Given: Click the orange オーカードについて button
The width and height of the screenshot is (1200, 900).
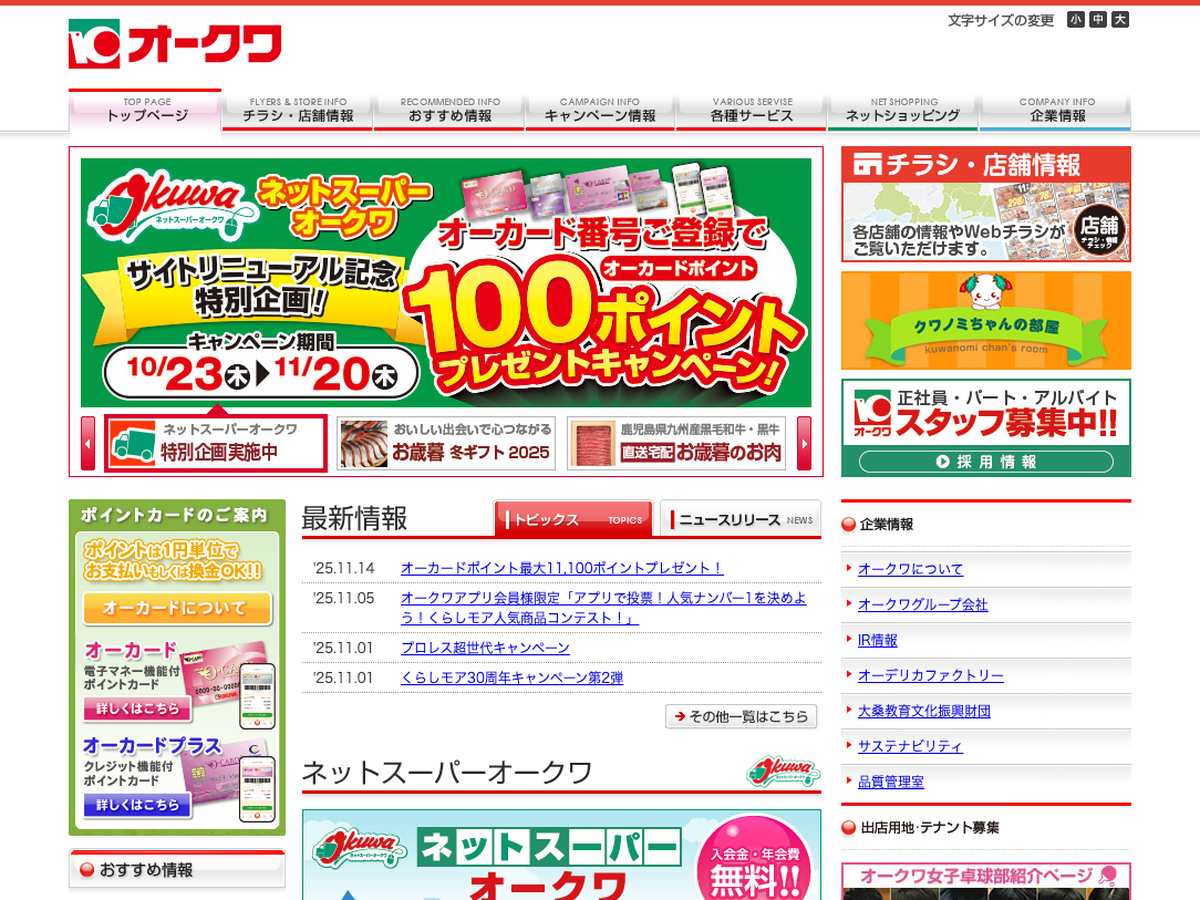Looking at the screenshot, I should pos(177,608).
